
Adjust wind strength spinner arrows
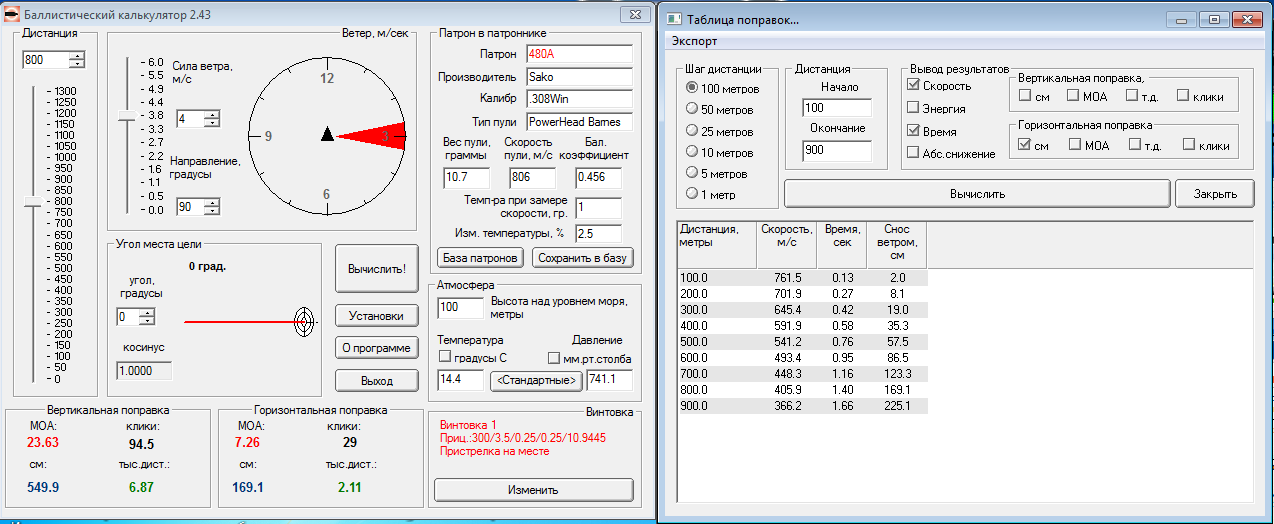pos(211,119)
